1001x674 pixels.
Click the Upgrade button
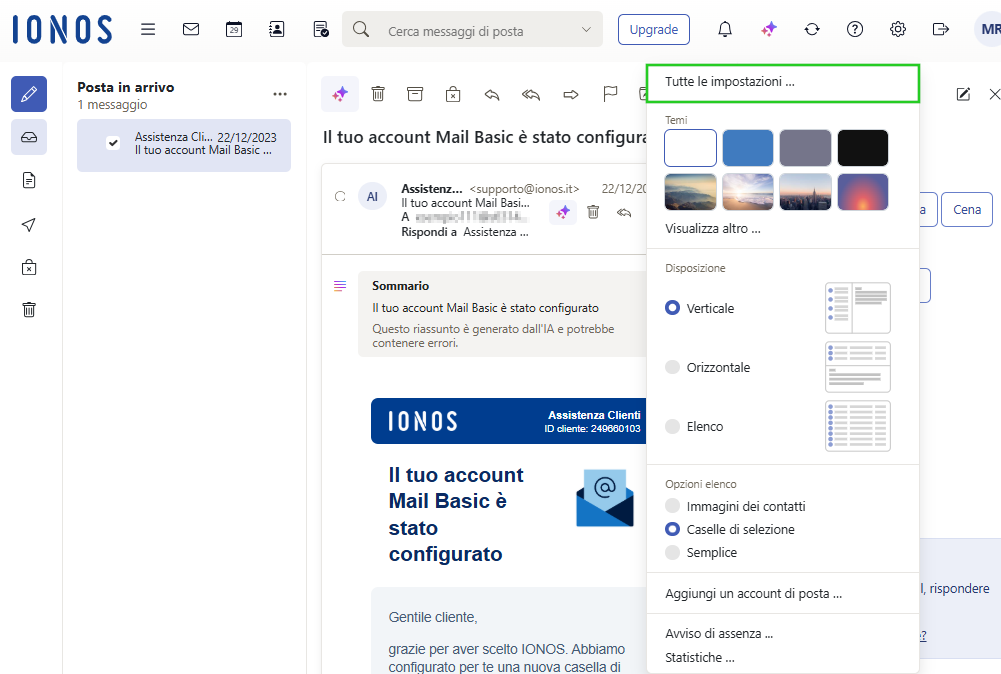[654, 29]
